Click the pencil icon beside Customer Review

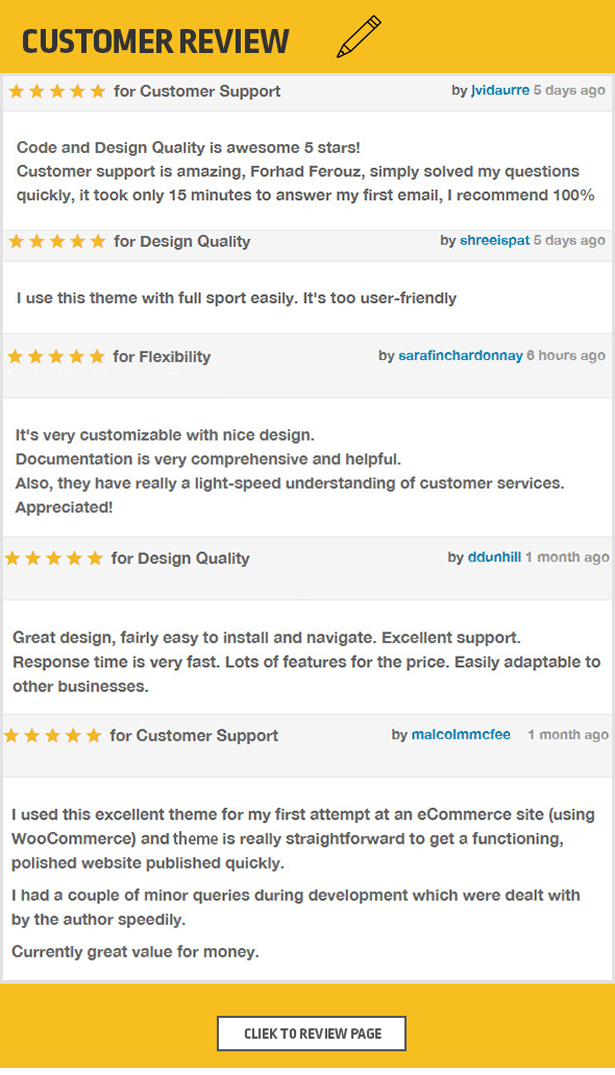pos(359,37)
